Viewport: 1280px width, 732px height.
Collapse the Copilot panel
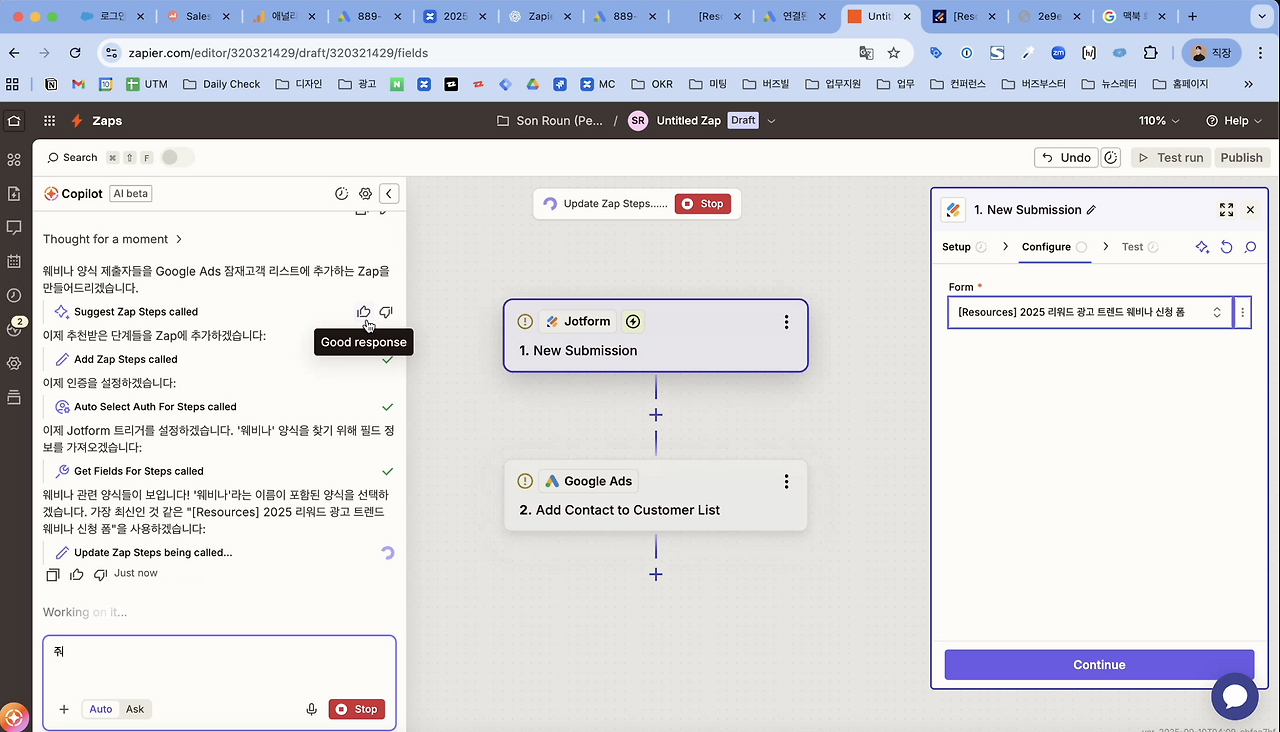click(390, 194)
